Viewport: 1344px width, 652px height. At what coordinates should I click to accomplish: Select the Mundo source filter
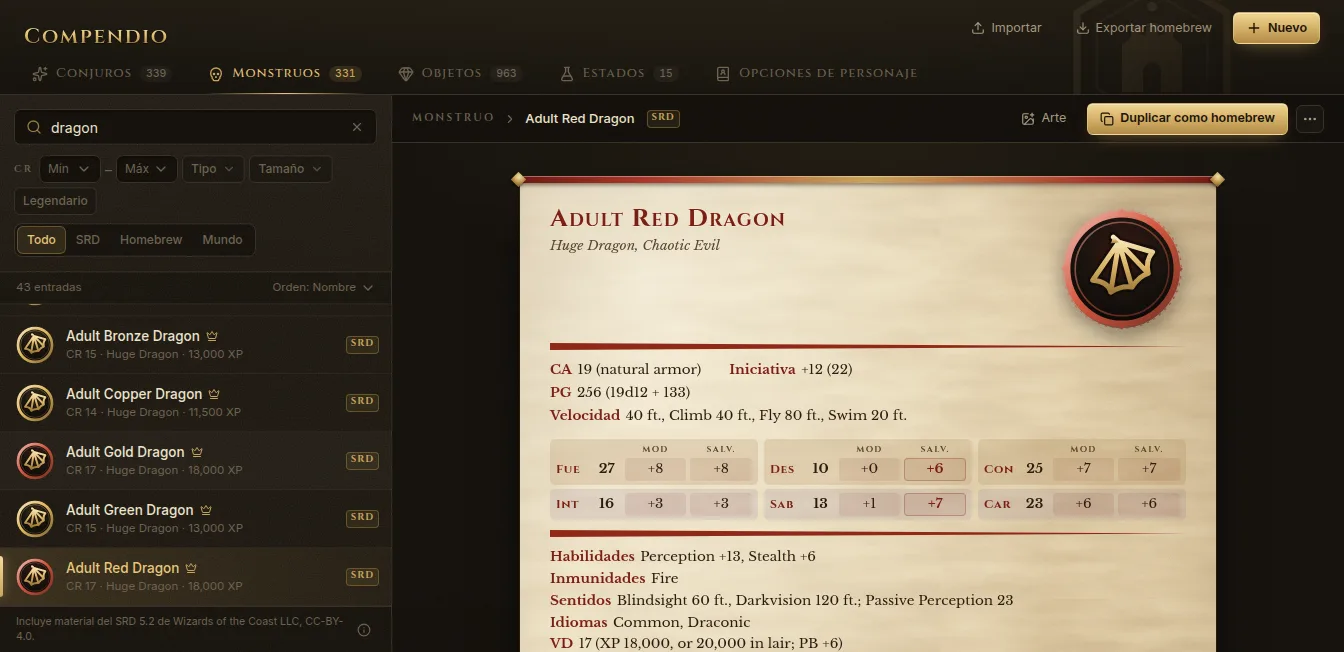(222, 240)
